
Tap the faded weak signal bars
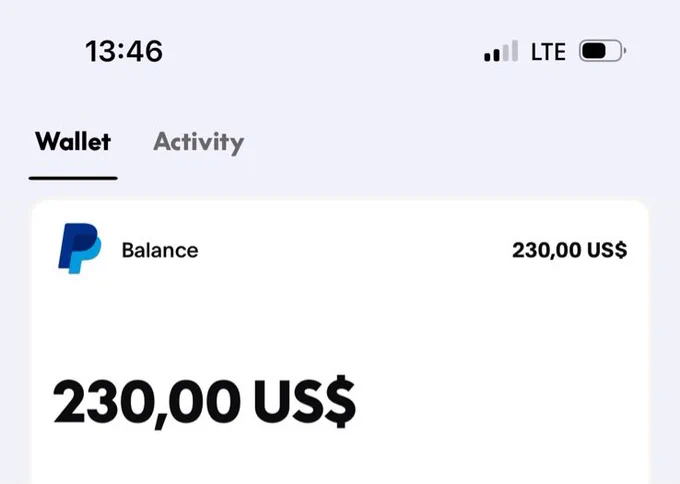pos(510,51)
